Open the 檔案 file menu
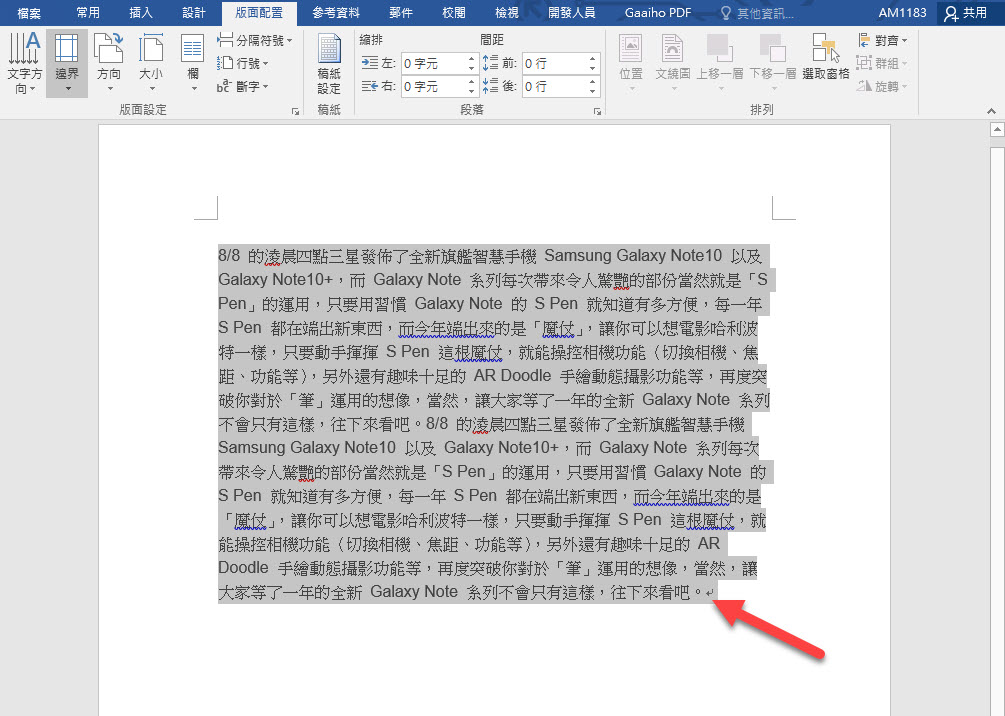 pyautogui.click(x=29, y=13)
